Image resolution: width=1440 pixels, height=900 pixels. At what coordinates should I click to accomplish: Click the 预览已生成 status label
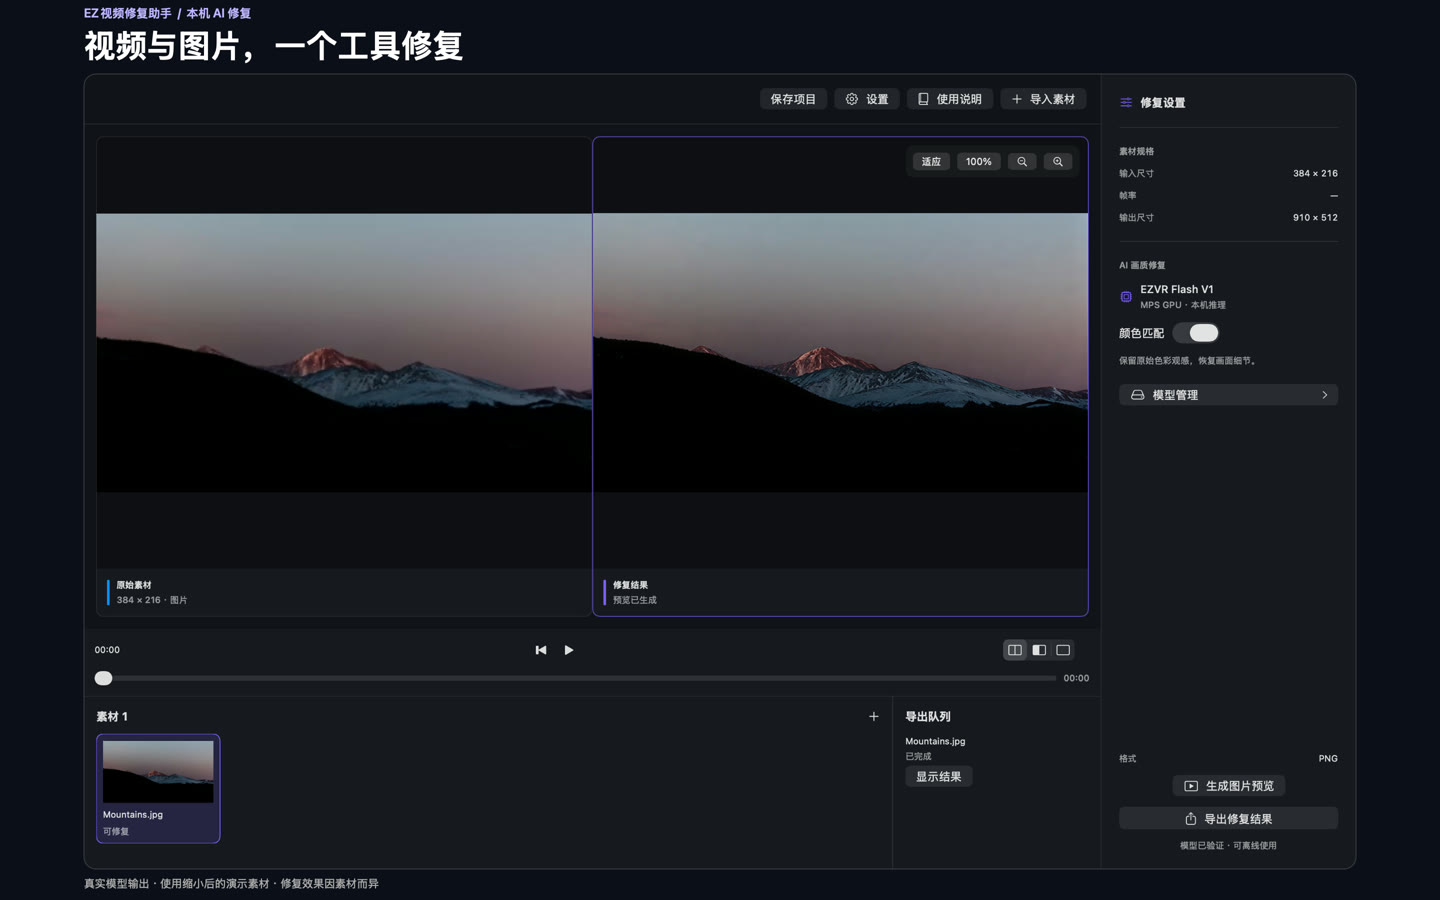coord(635,600)
